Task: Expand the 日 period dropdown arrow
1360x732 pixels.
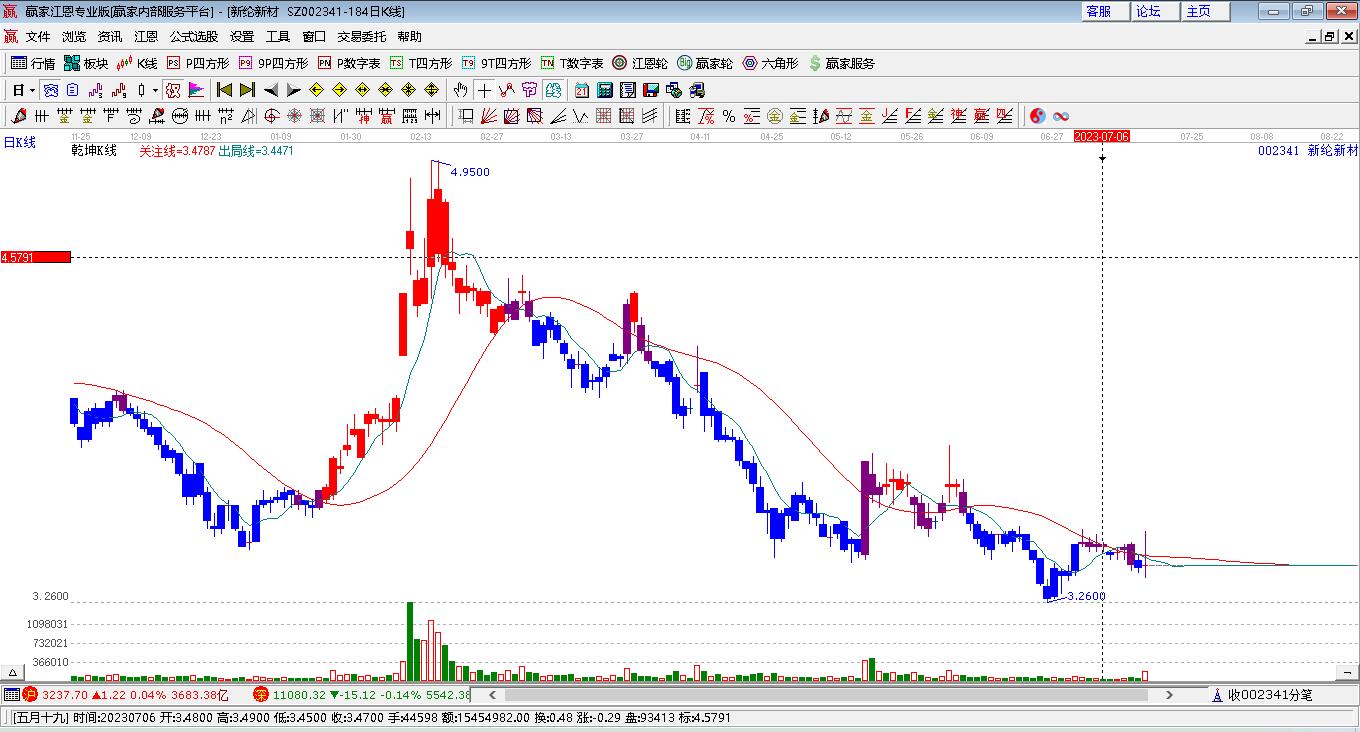Action: [x=32, y=90]
